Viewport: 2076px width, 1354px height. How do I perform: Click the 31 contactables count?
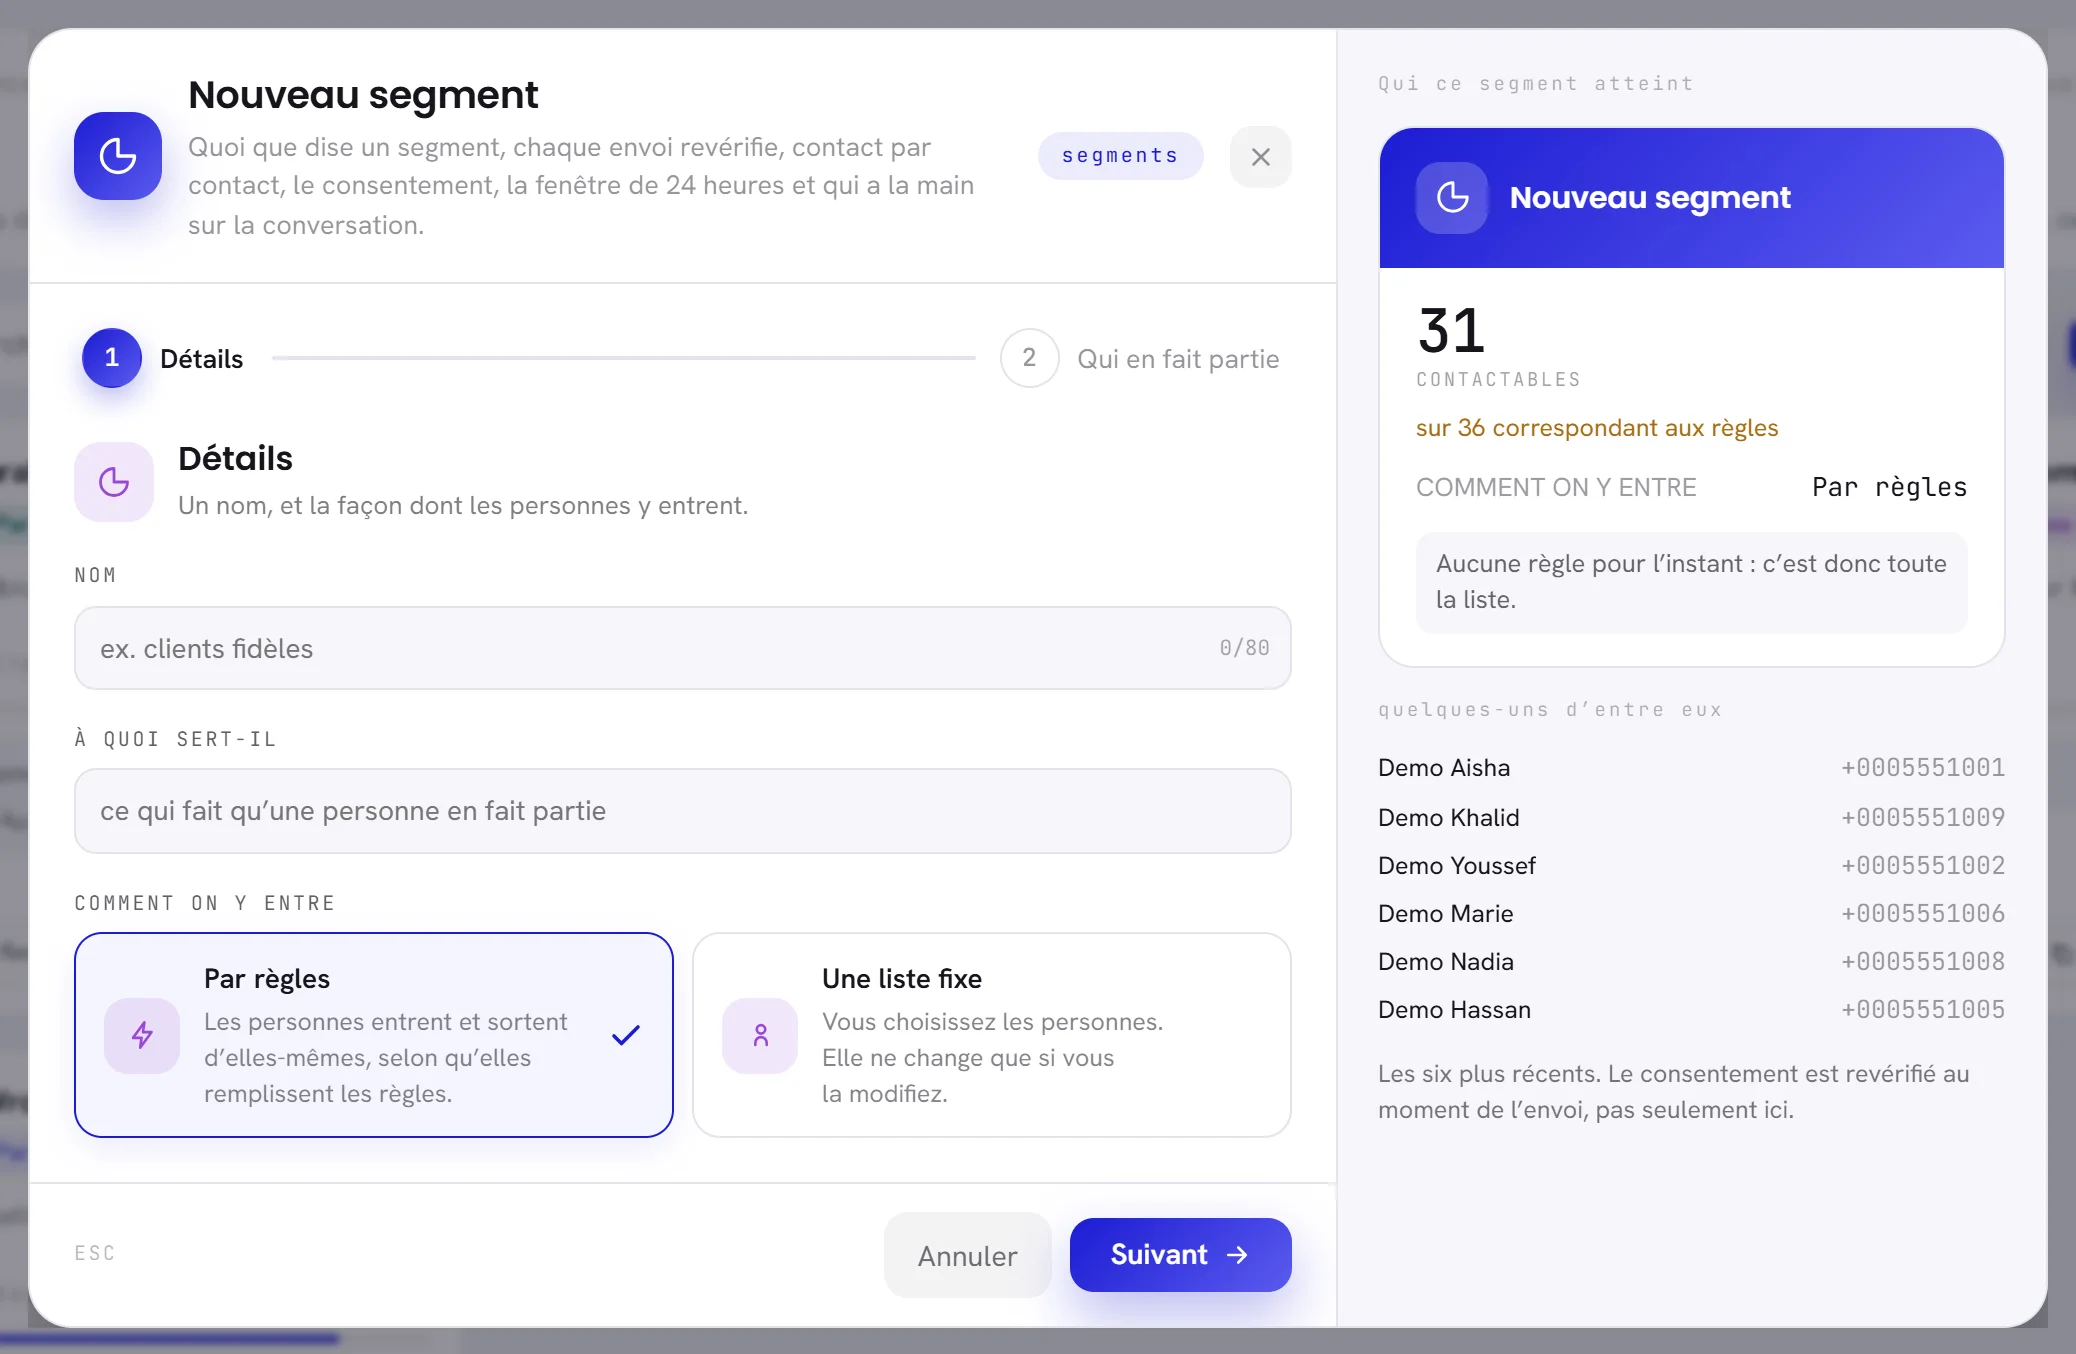[1451, 331]
